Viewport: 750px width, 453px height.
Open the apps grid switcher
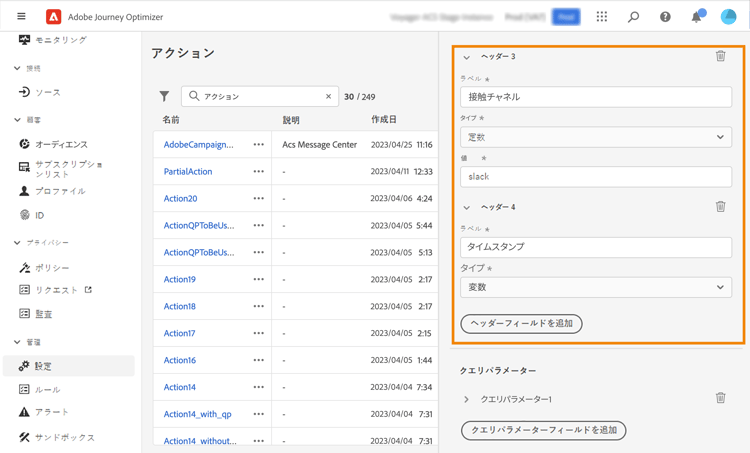(x=602, y=17)
